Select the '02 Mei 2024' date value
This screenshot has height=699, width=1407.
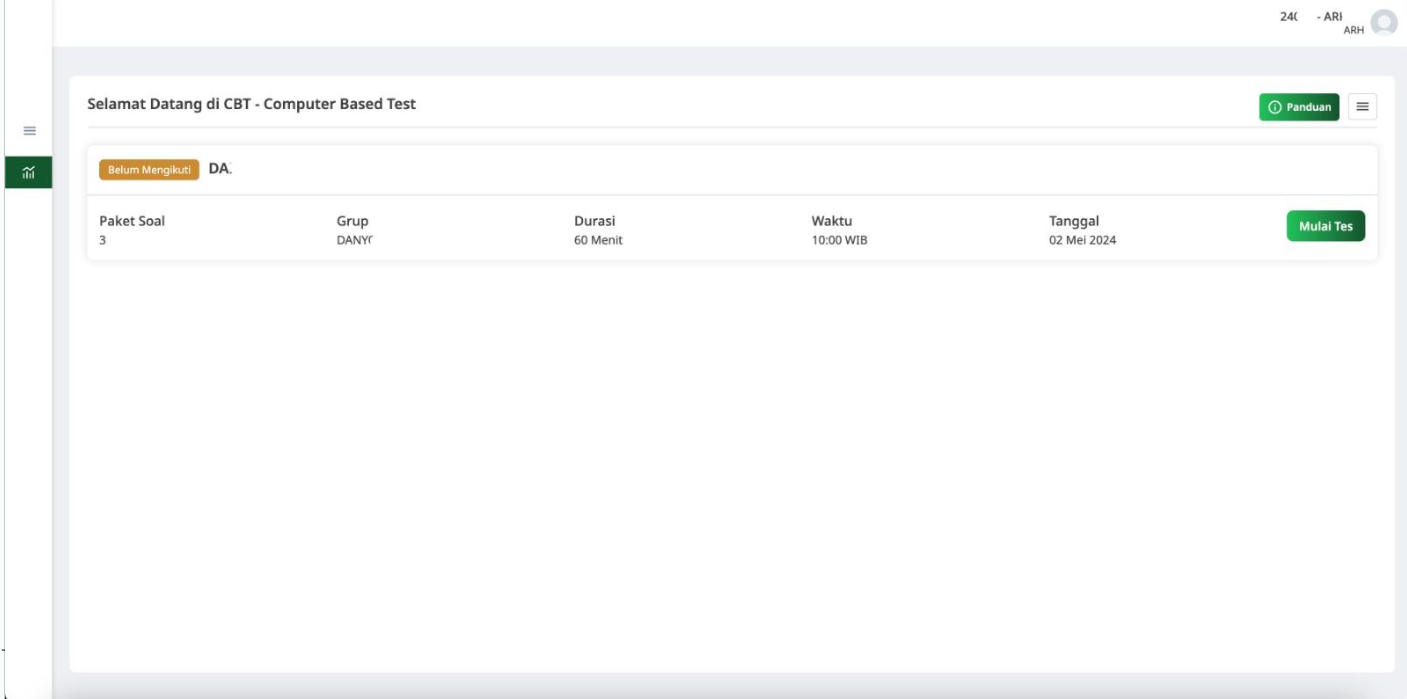point(1083,240)
